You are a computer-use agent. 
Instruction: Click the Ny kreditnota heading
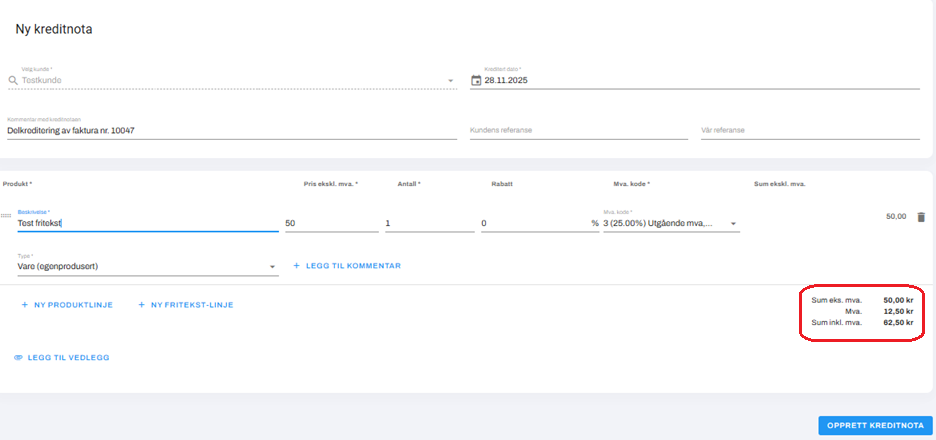[54, 29]
